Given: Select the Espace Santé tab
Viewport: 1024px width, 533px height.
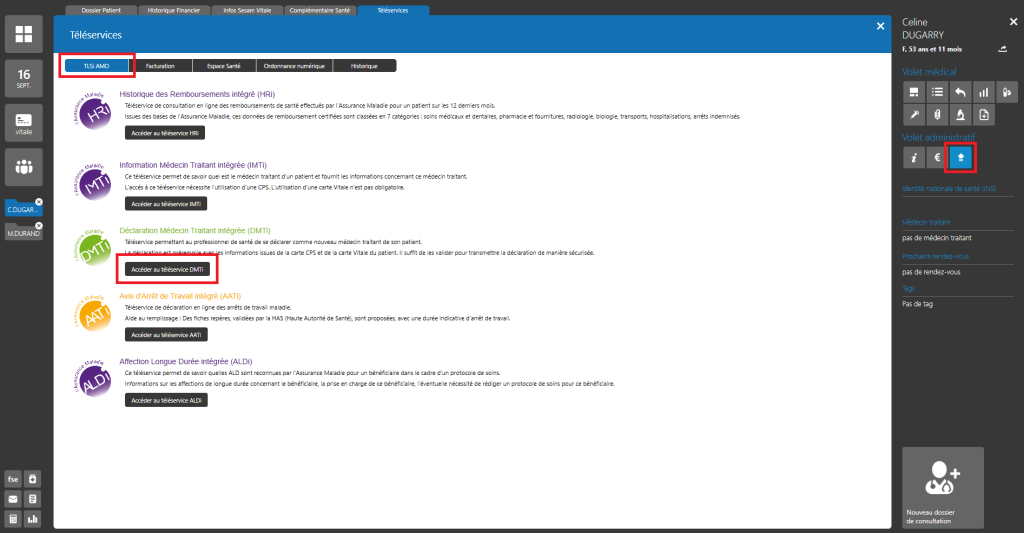Looking at the screenshot, I should pos(224,66).
